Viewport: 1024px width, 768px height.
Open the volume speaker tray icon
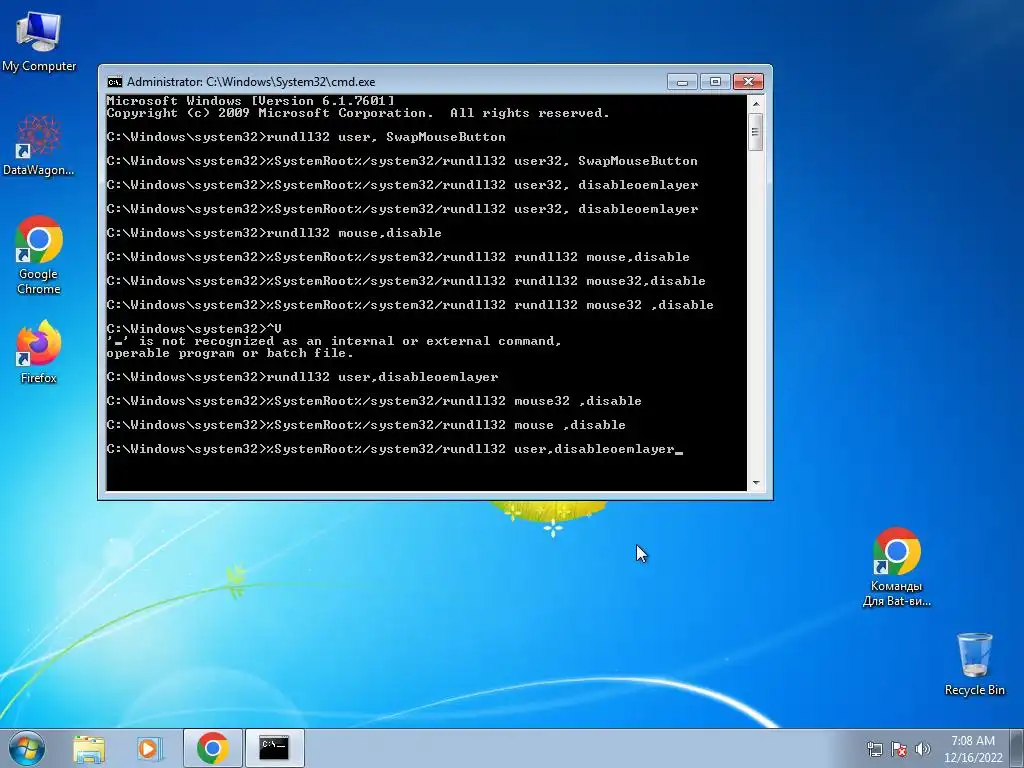pyautogui.click(x=922, y=748)
